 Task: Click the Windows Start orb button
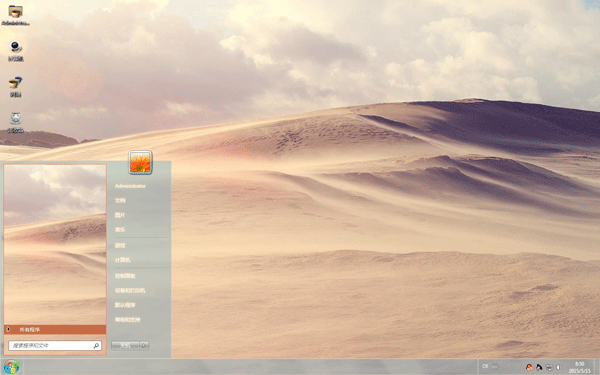pyautogui.click(x=11, y=367)
